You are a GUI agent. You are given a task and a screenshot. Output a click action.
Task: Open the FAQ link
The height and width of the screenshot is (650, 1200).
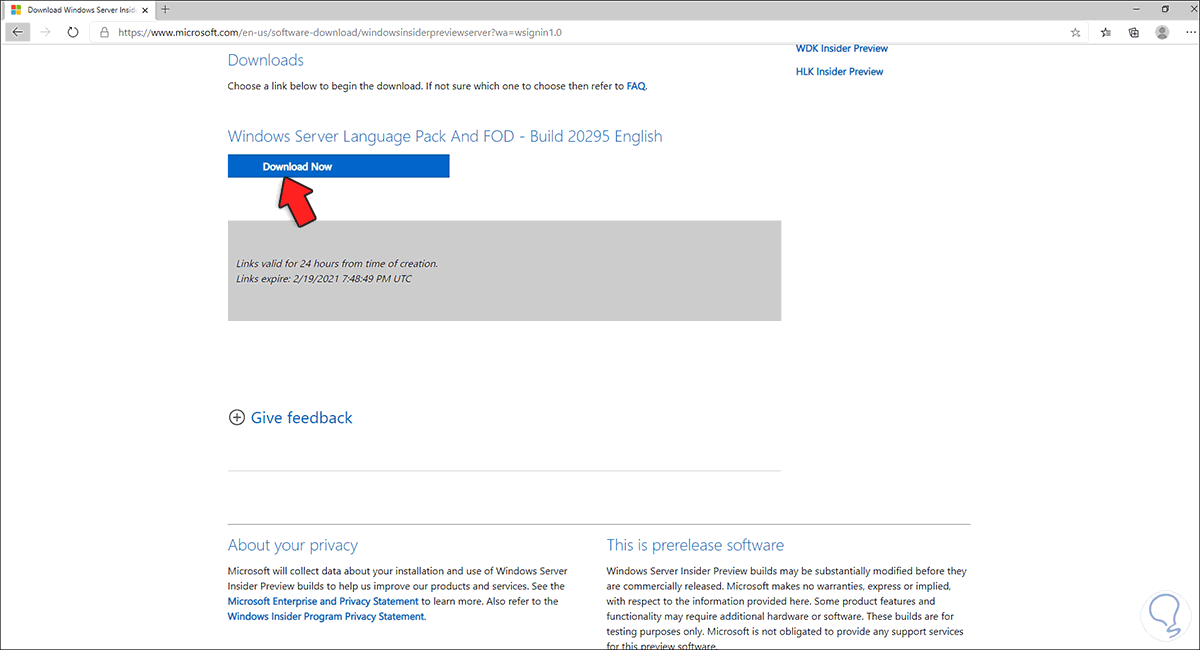[x=636, y=86]
